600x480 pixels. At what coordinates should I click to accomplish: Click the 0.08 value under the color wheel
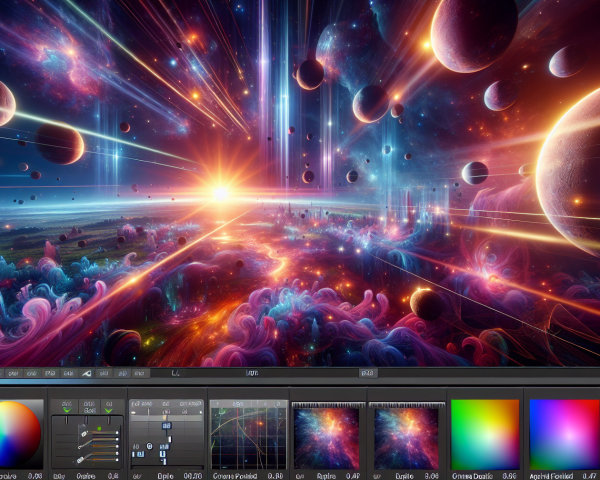coord(36,474)
